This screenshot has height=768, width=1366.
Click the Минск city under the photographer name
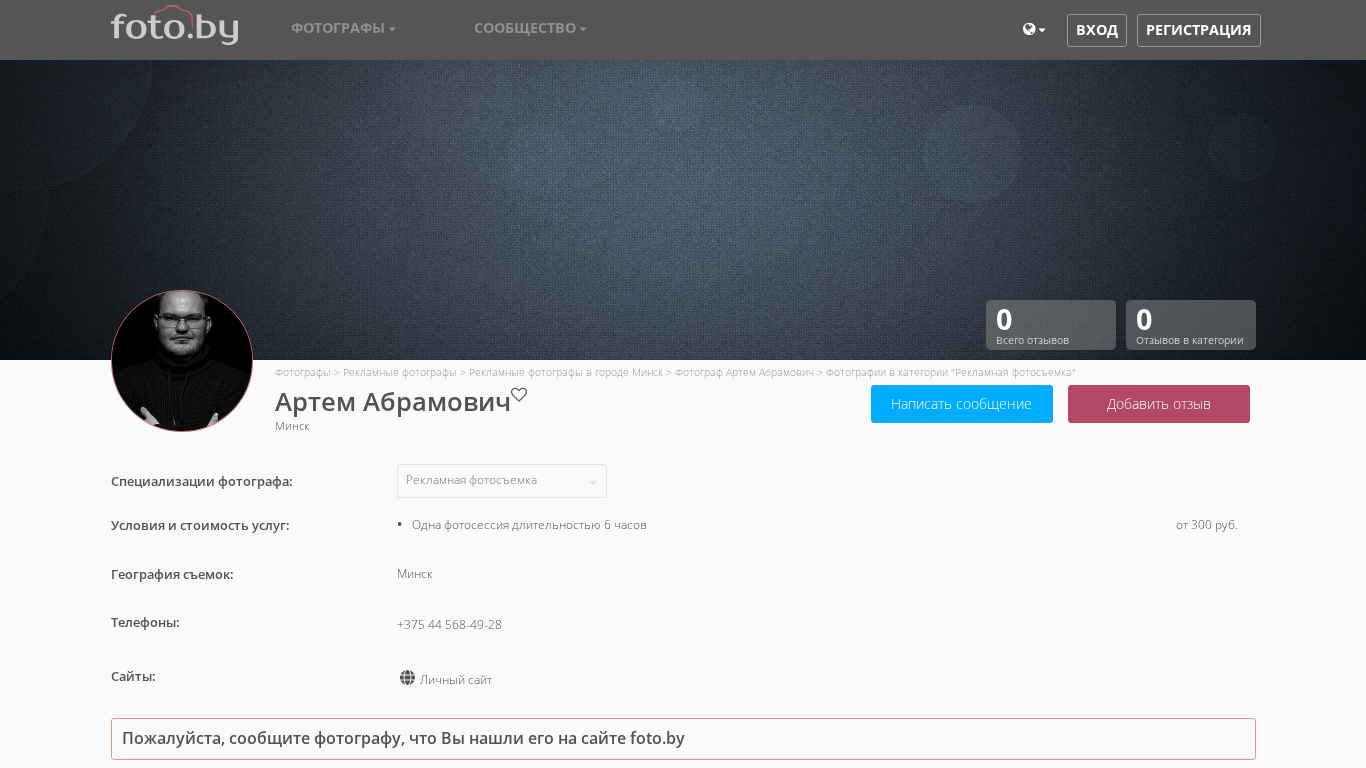tap(292, 426)
